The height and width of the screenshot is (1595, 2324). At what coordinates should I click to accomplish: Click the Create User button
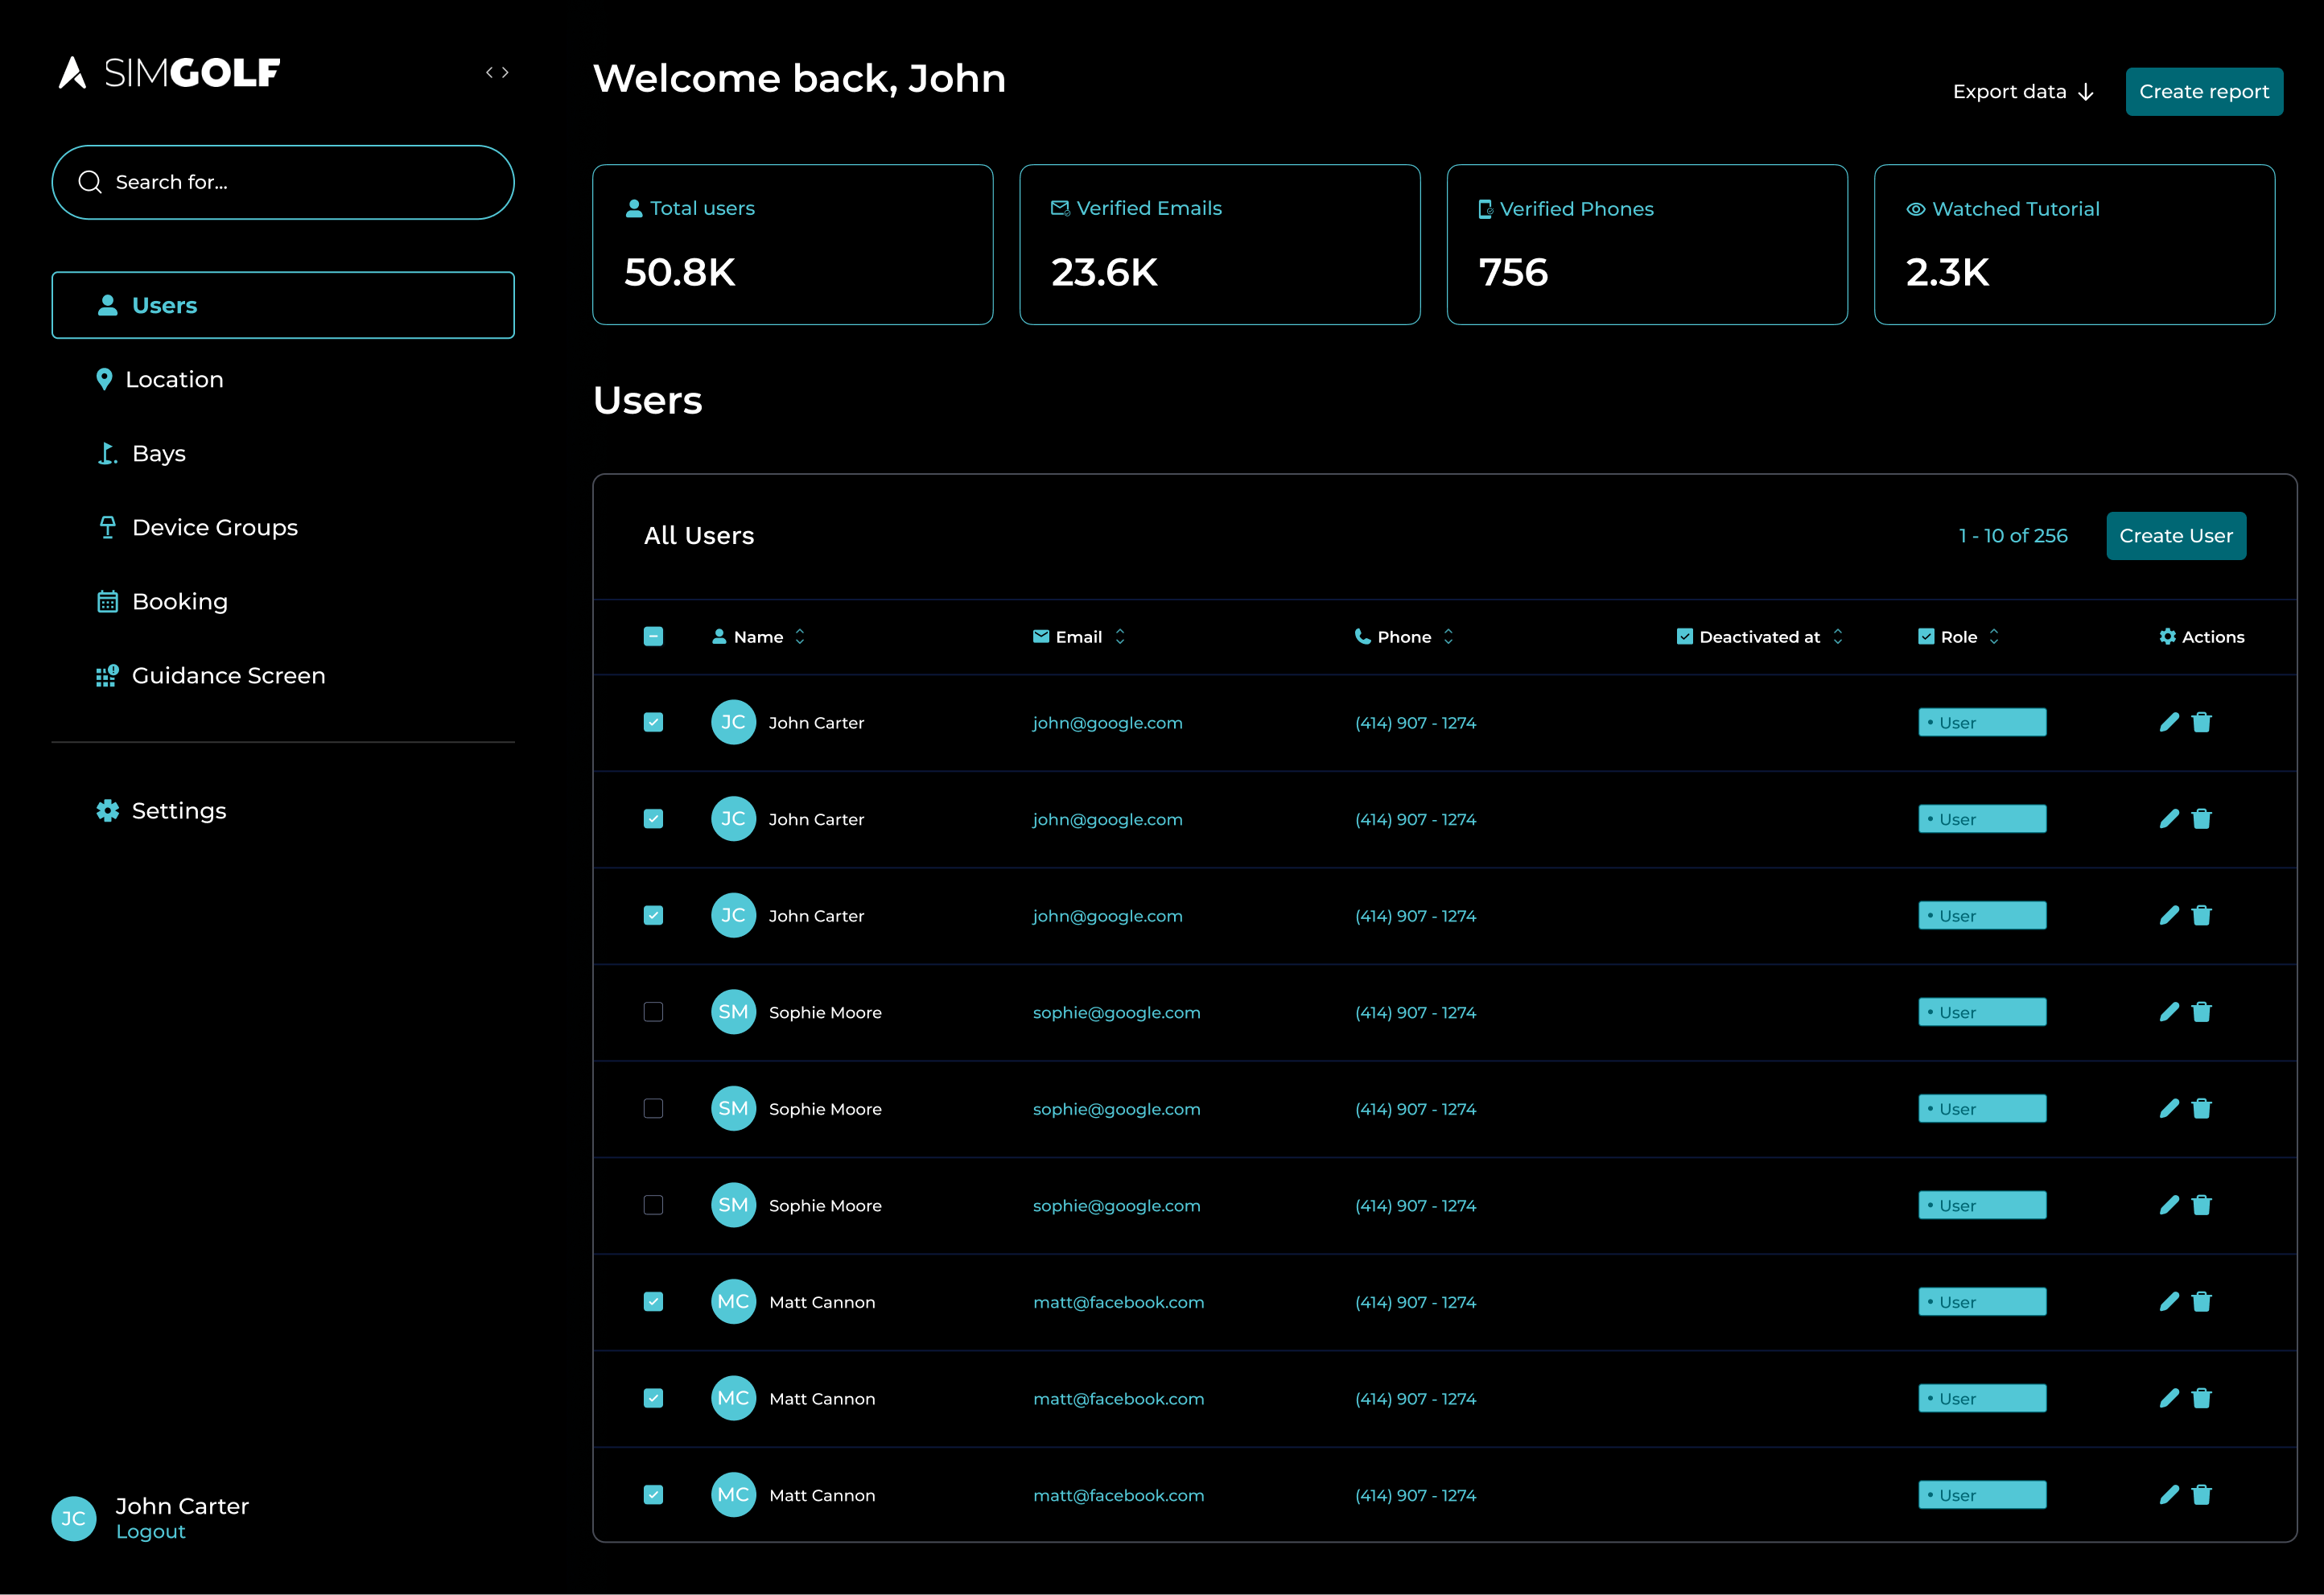click(2175, 536)
